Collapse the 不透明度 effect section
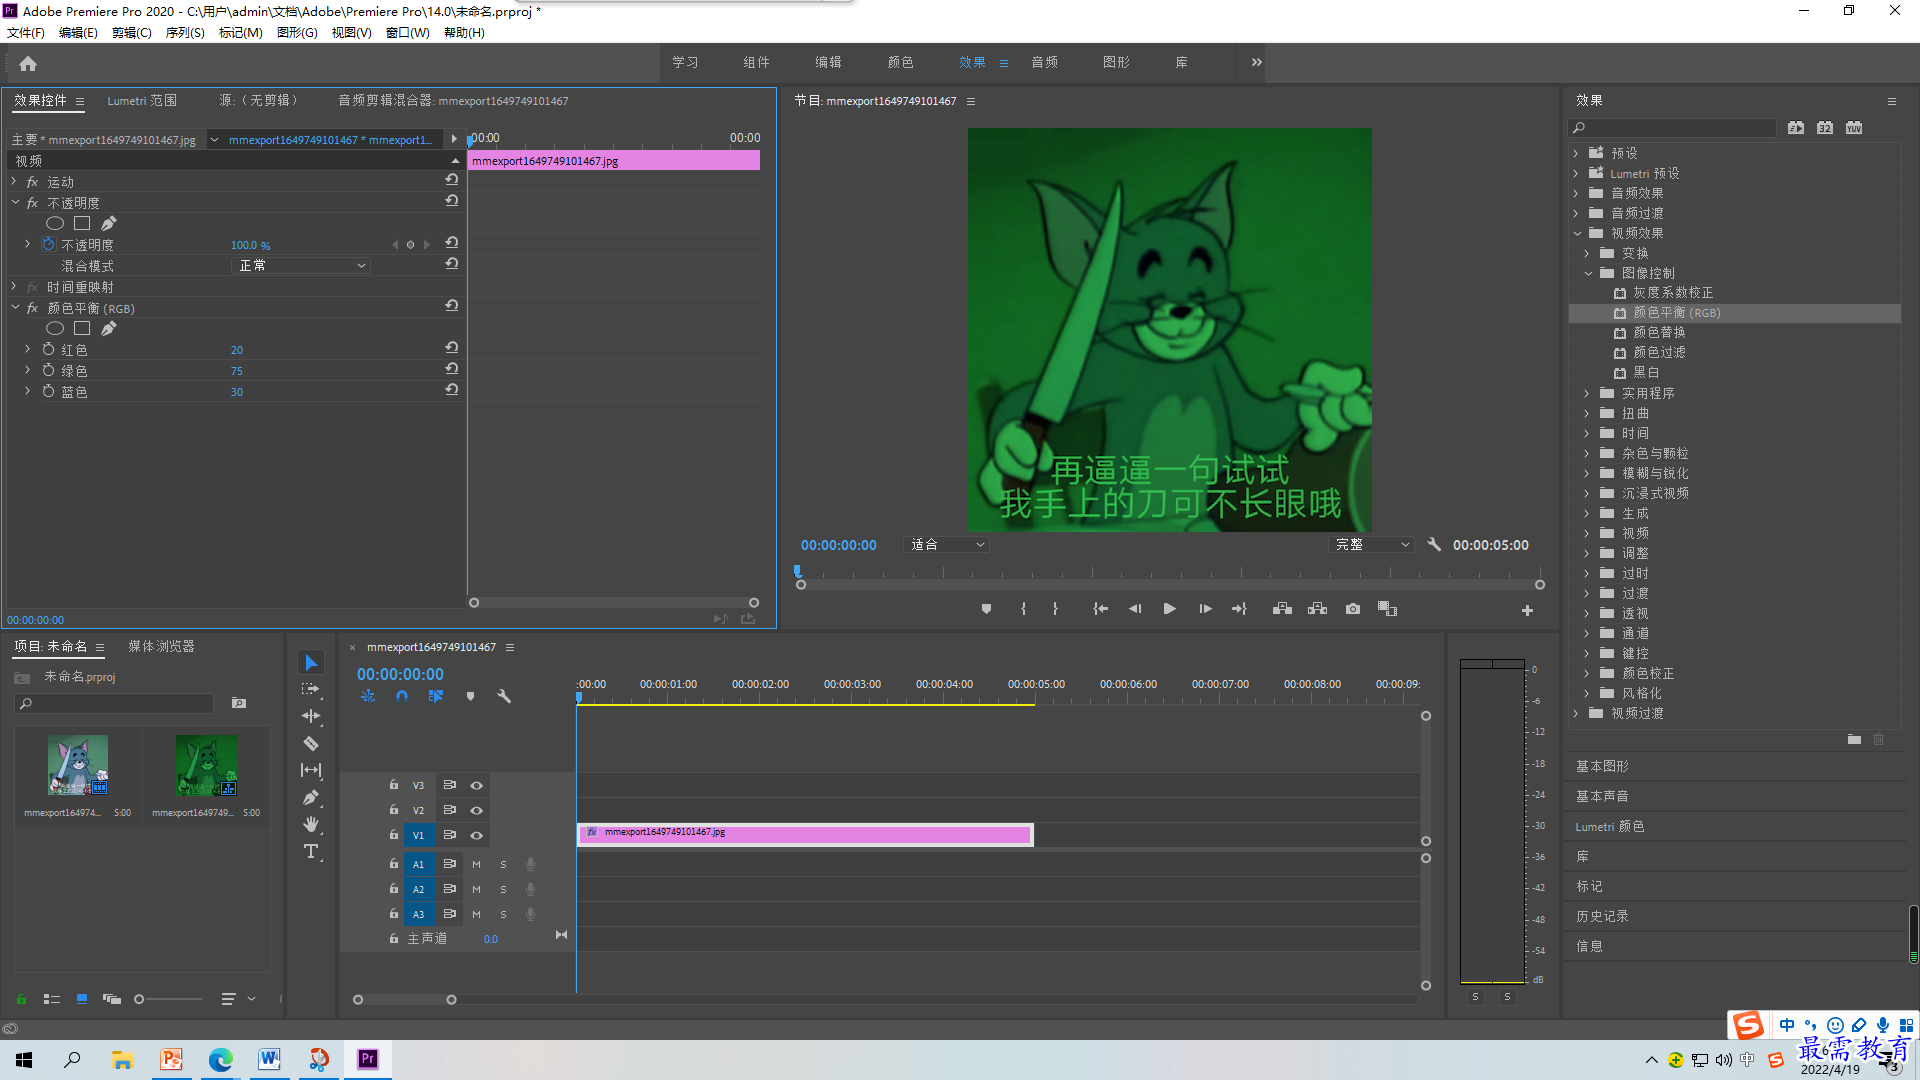The height and width of the screenshot is (1080, 1920). (14, 203)
